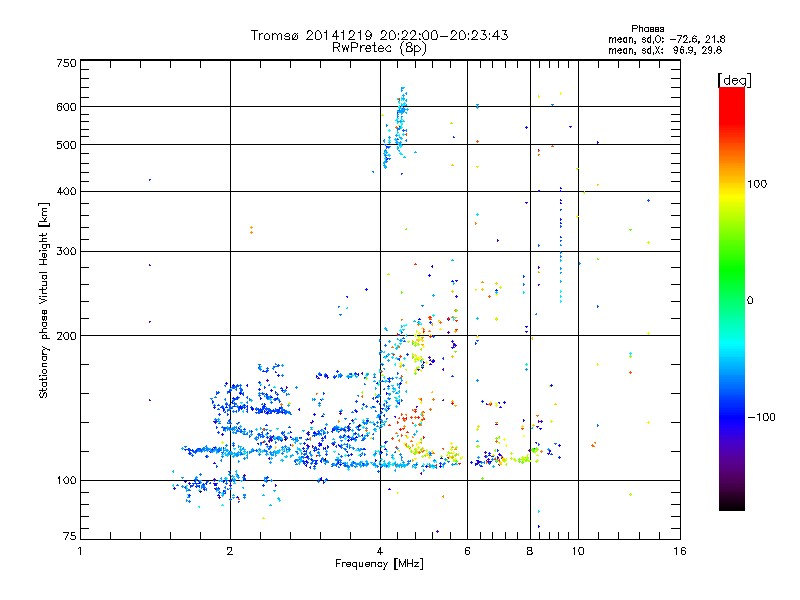Viewport: 800px width, 600px height.
Task: Click the y-axis '75' tick label
Action: 70,536
